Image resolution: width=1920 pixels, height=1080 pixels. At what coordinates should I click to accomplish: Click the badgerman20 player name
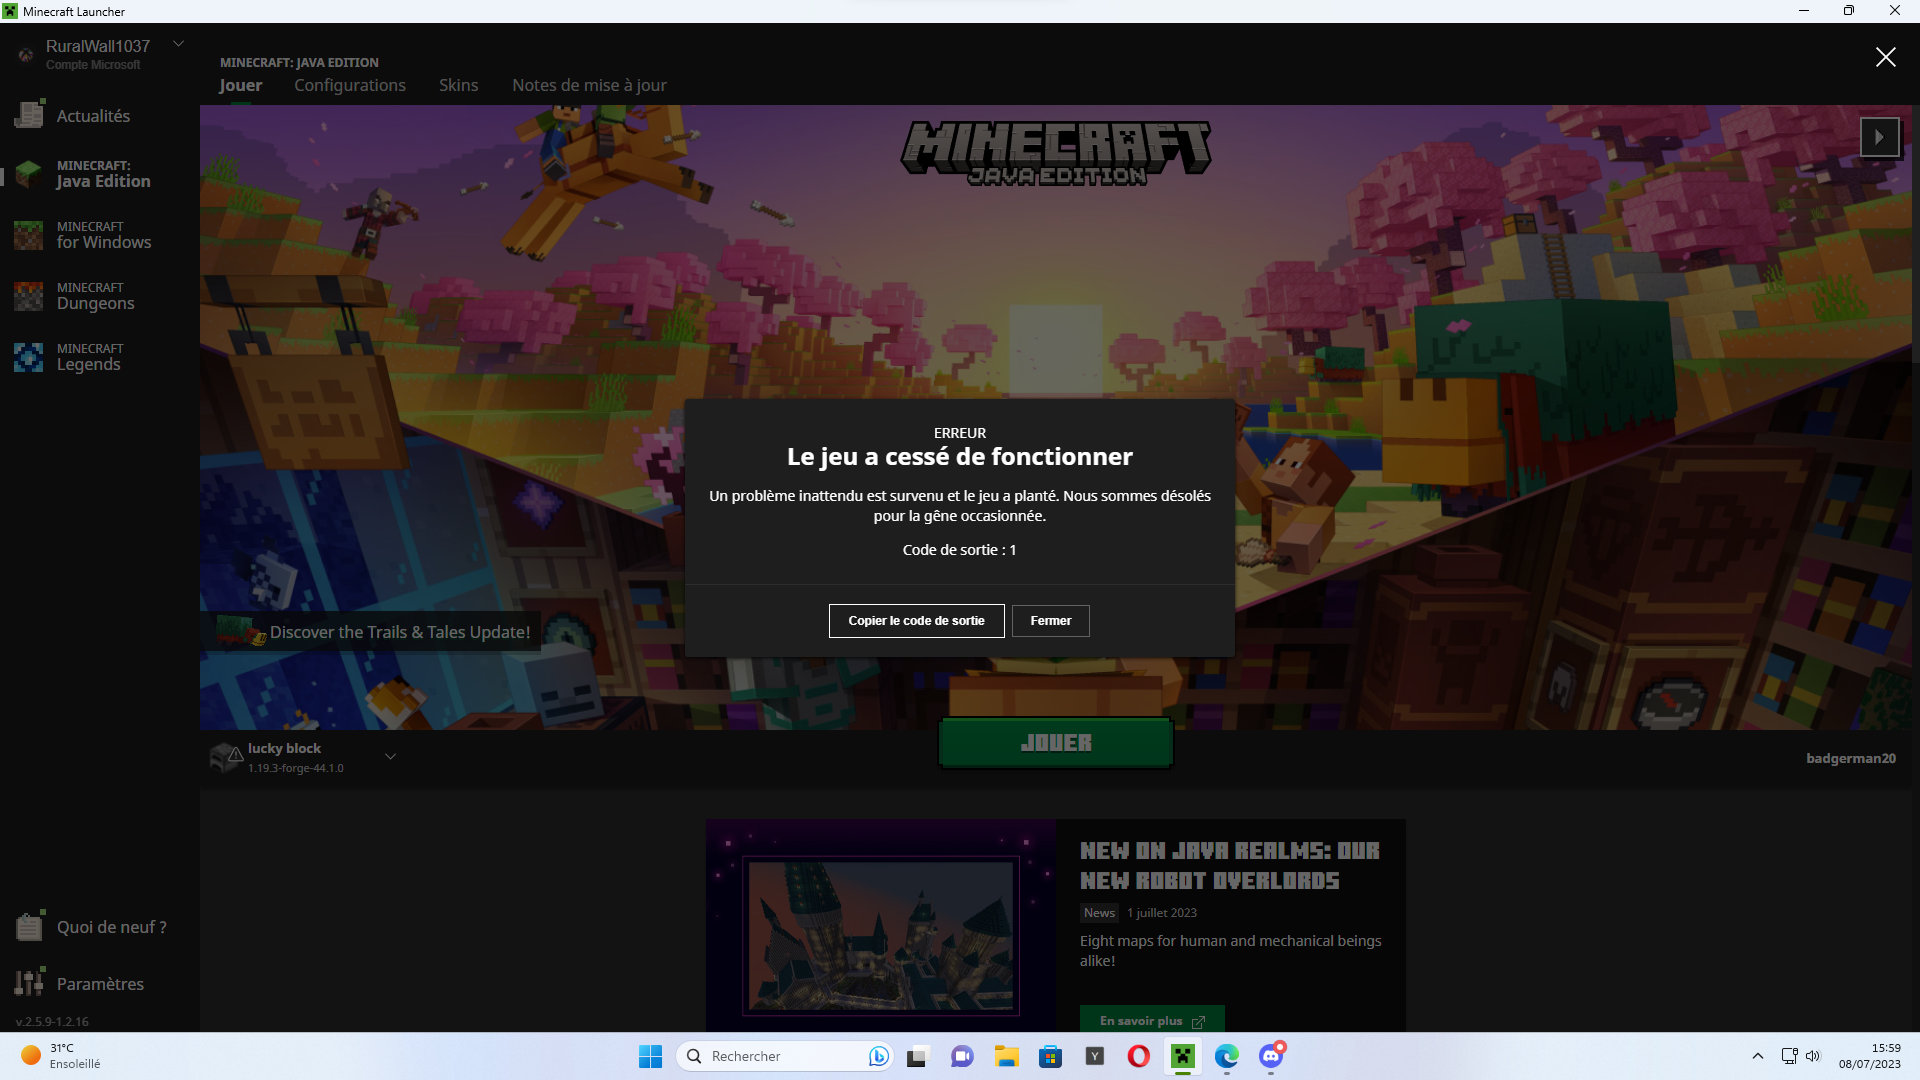tap(1850, 759)
